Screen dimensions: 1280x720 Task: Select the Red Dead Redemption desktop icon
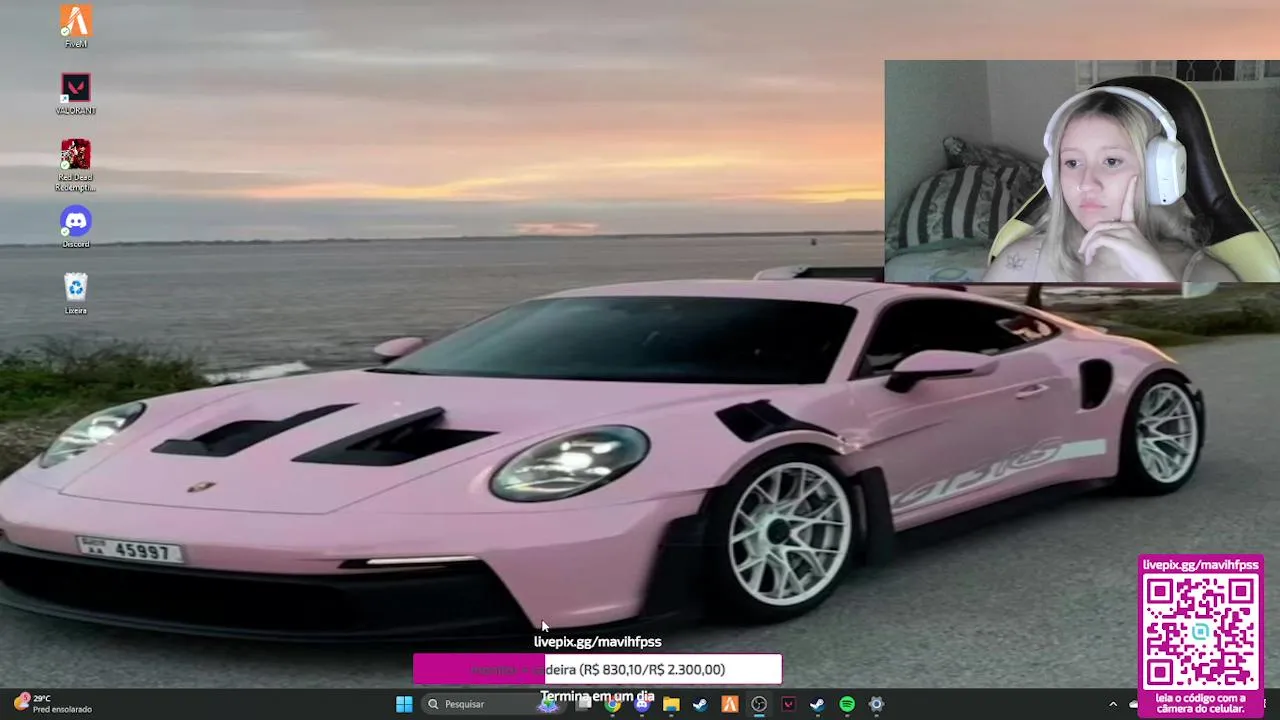75,165
